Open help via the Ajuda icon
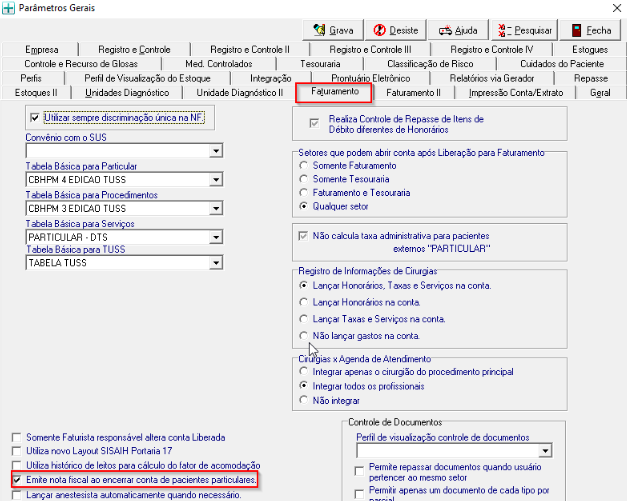 point(445,30)
